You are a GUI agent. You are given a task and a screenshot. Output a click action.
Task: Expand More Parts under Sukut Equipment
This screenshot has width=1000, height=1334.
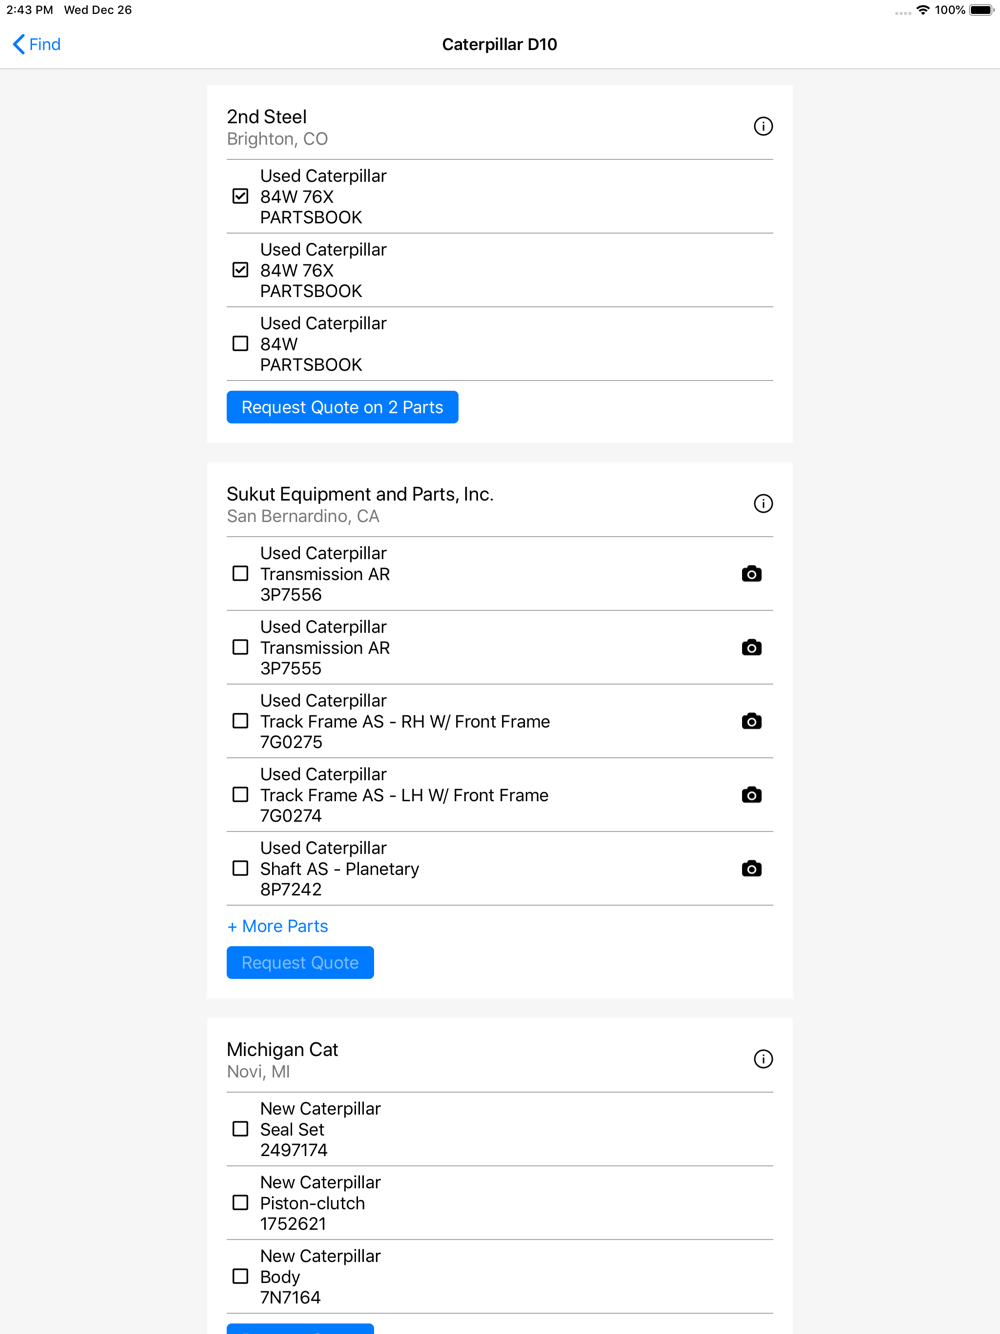click(x=278, y=926)
